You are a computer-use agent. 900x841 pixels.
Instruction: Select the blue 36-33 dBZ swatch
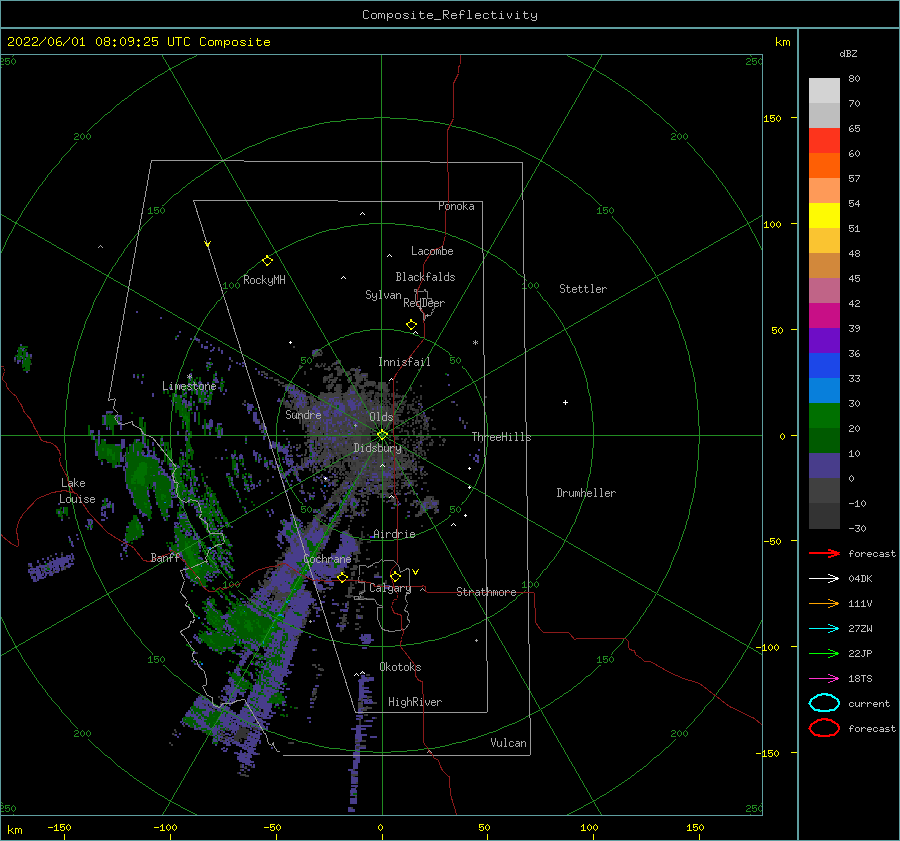coord(824,365)
